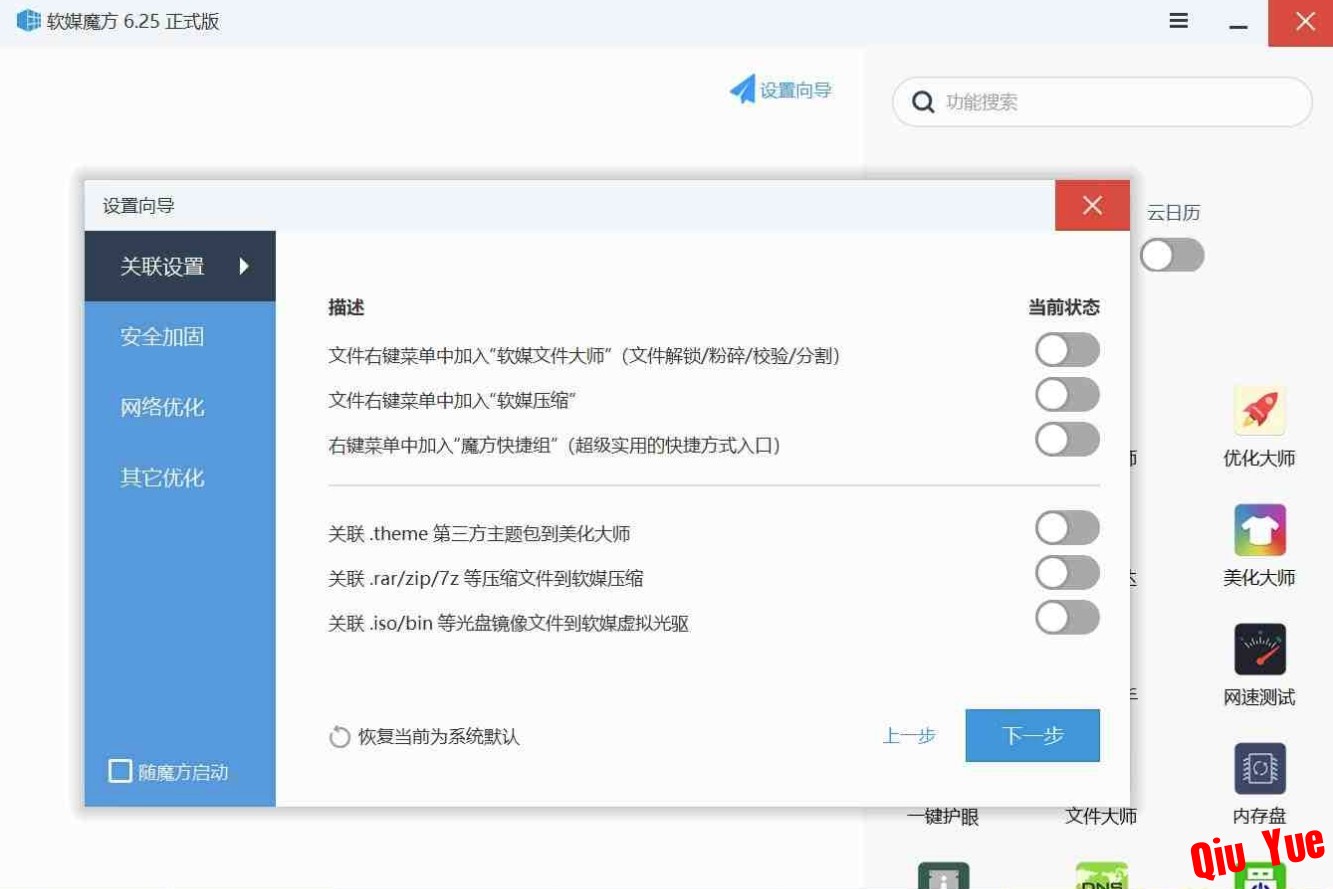Click the 当前状态 column header
Viewport: 1333px width, 889px height.
[x=1064, y=307]
